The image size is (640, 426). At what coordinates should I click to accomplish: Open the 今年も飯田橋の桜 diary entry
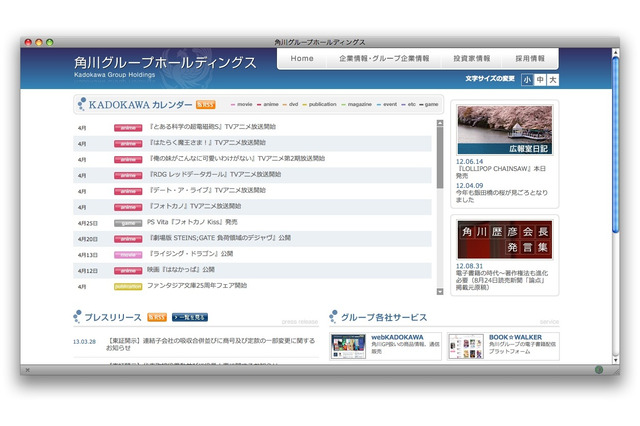pos(502,196)
